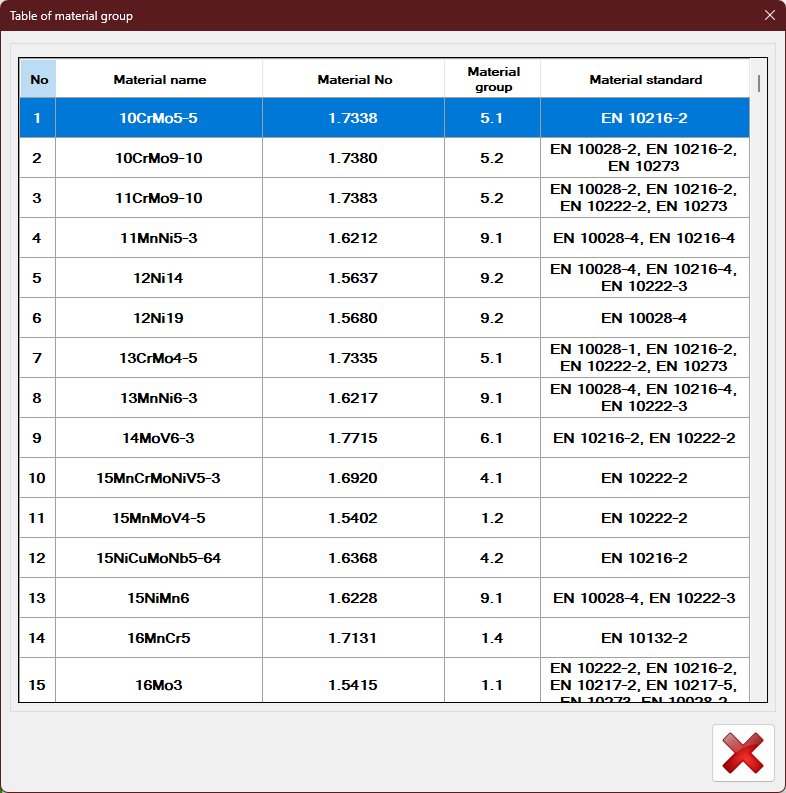This screenshot has width=786, height=793.
Task: Select material number 1.5680 cell
Action: (353, 318)
